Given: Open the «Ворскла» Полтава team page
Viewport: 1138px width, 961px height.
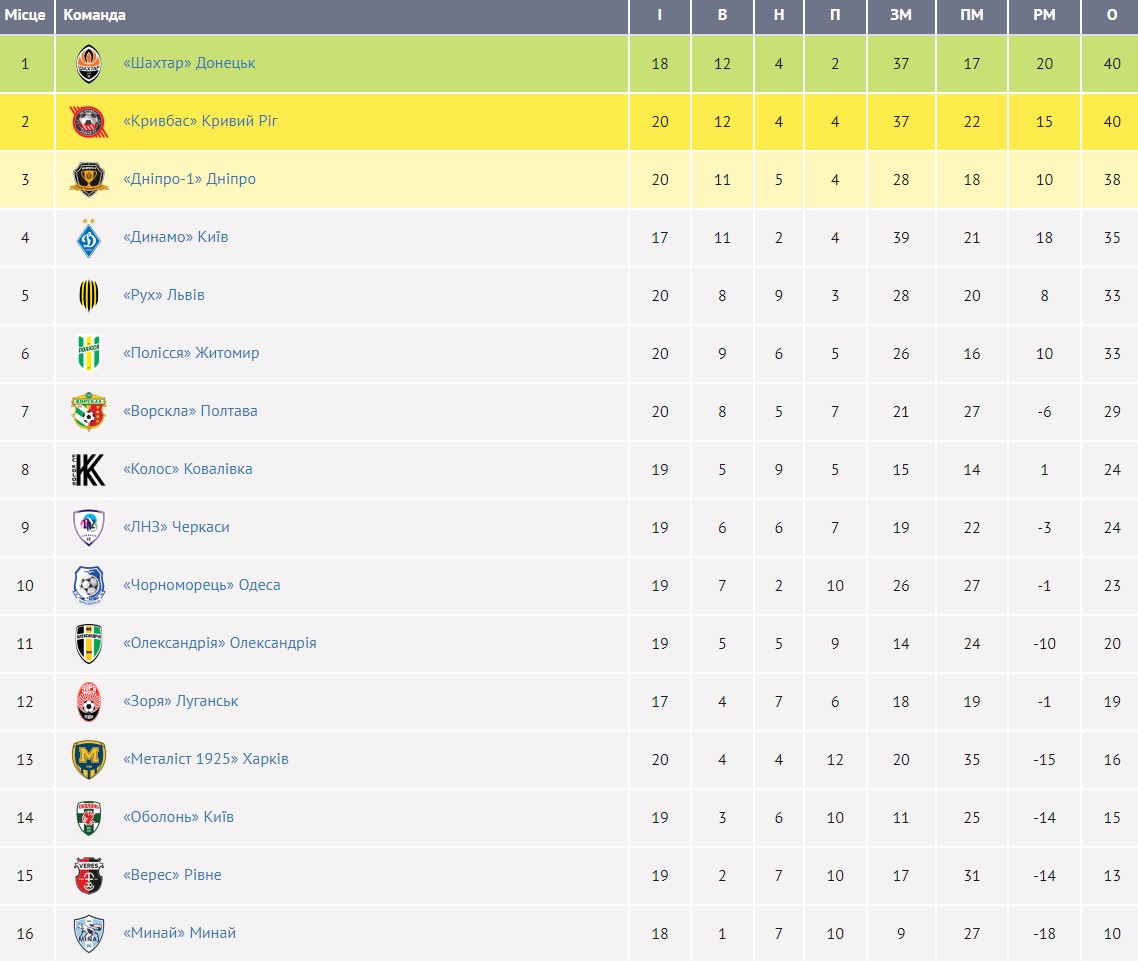Looking at the screenshot, I should point(190,411).
